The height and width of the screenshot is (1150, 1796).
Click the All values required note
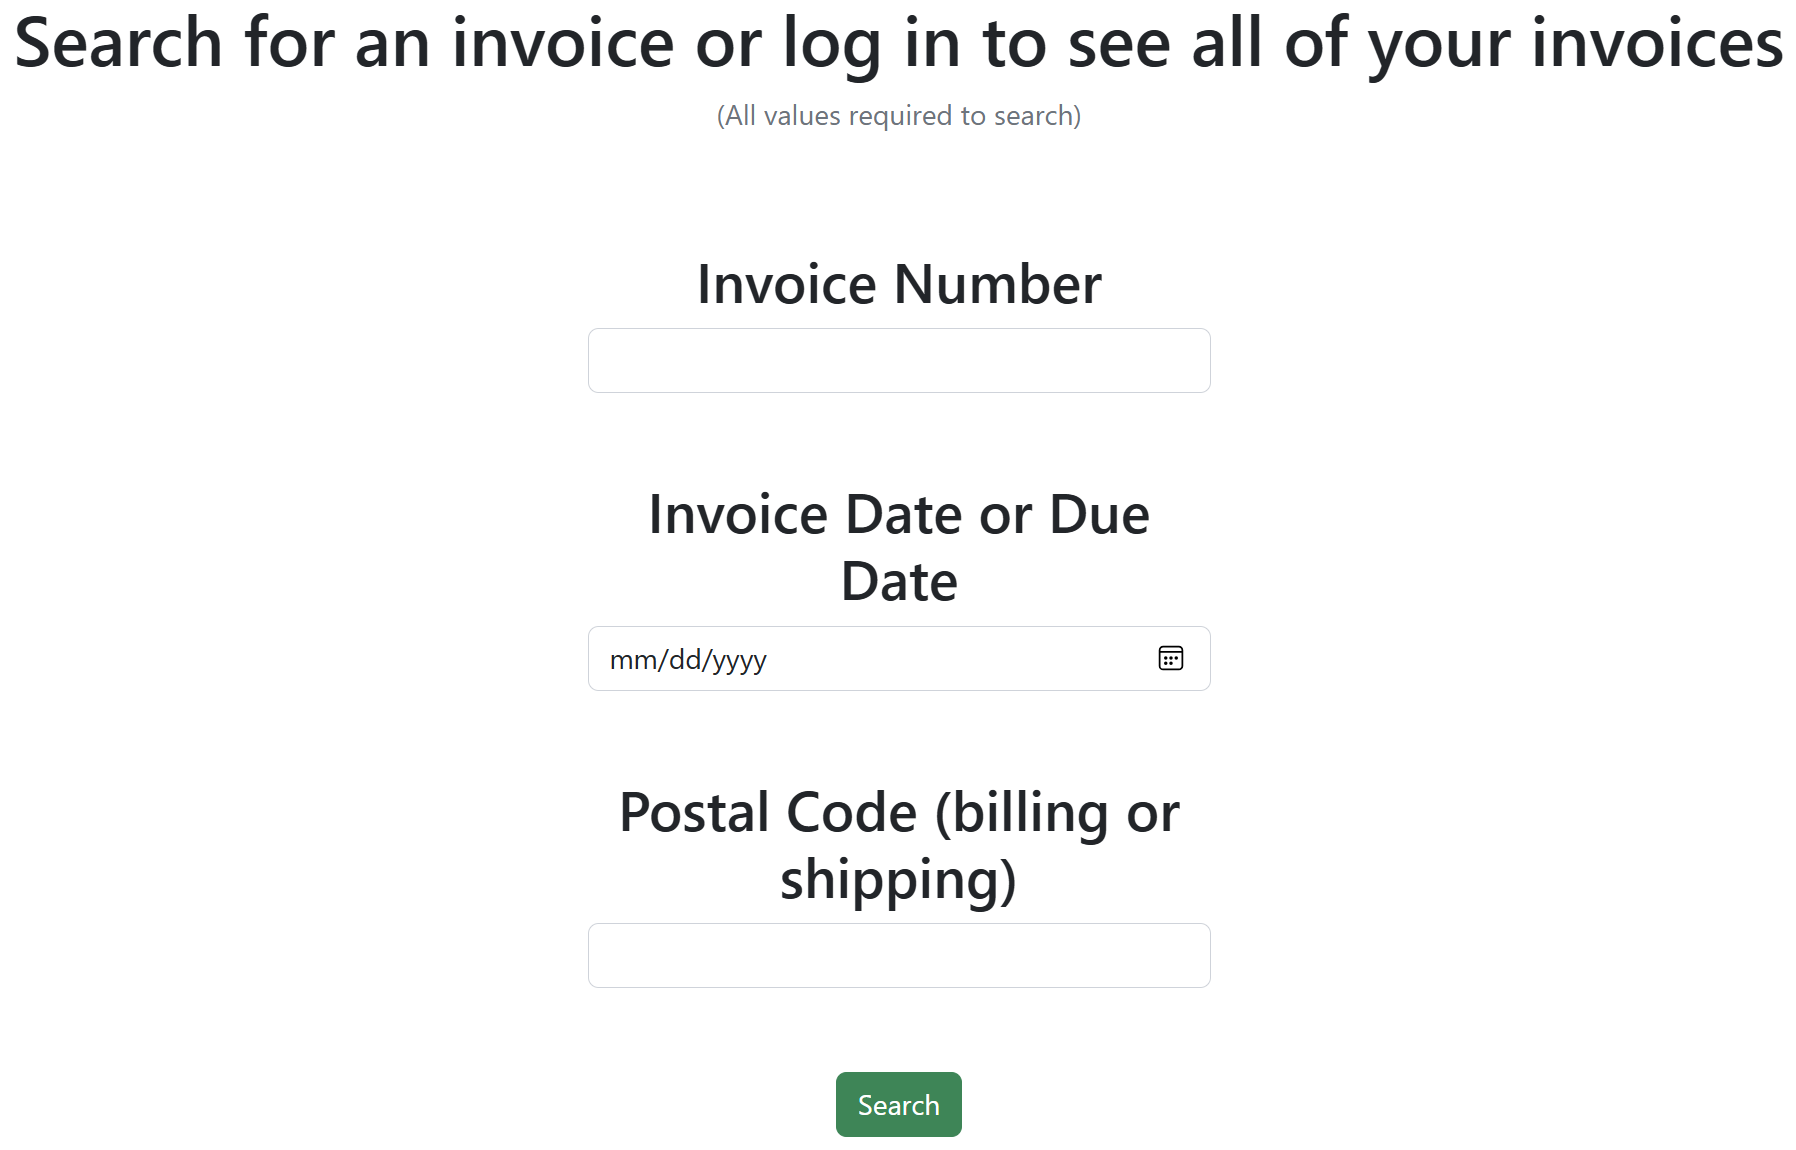[897, 115]
